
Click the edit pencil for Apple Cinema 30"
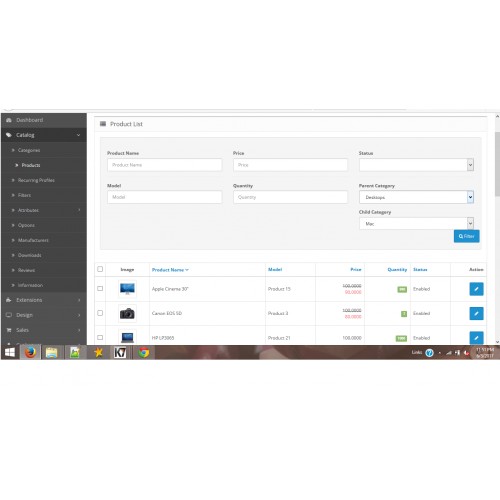click(x=476, y=289)
